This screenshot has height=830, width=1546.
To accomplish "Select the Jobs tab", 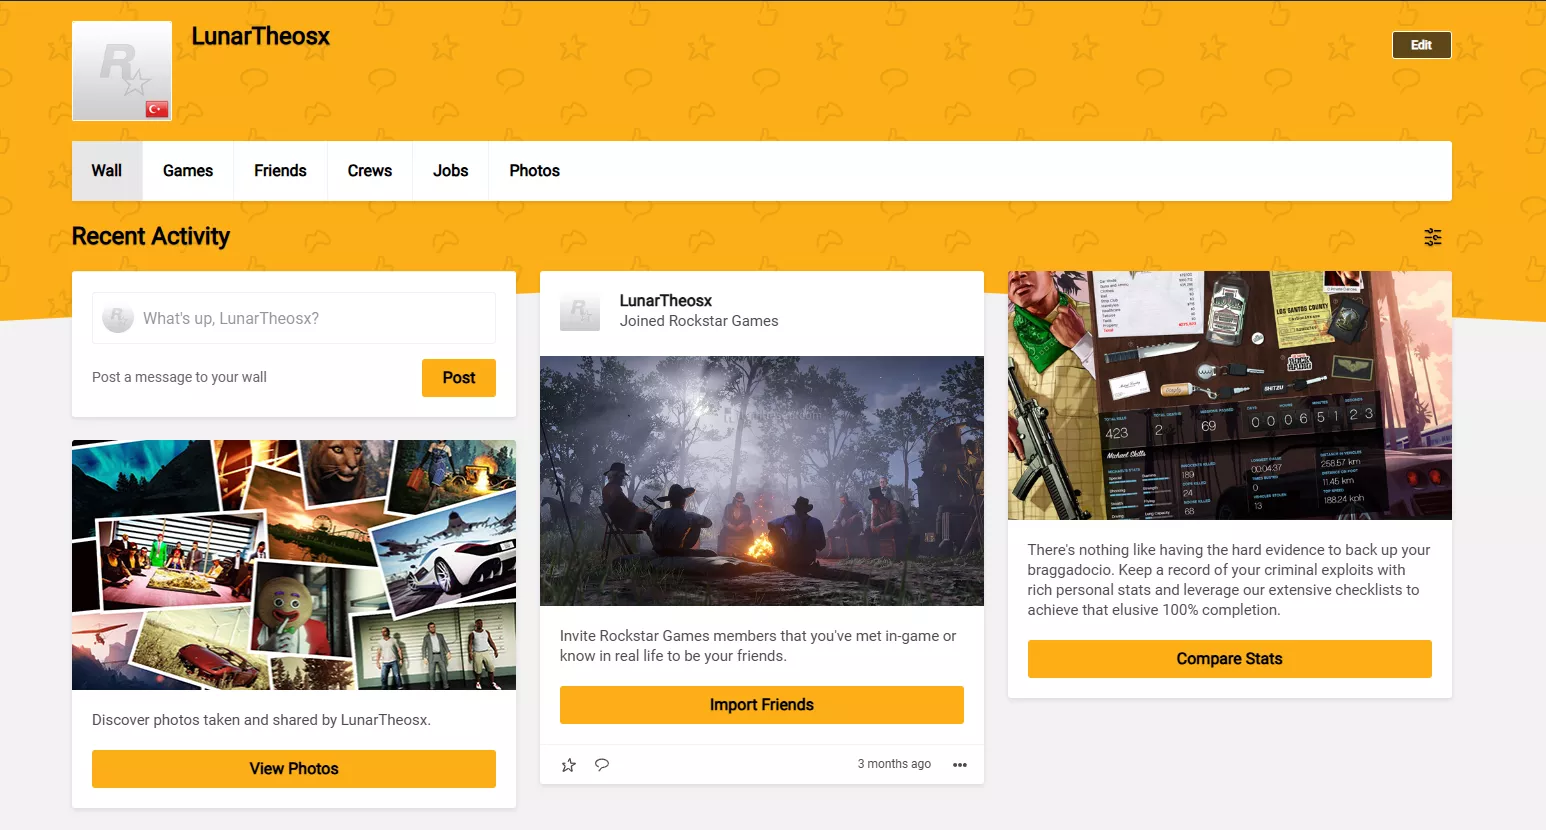I will 450,171.
